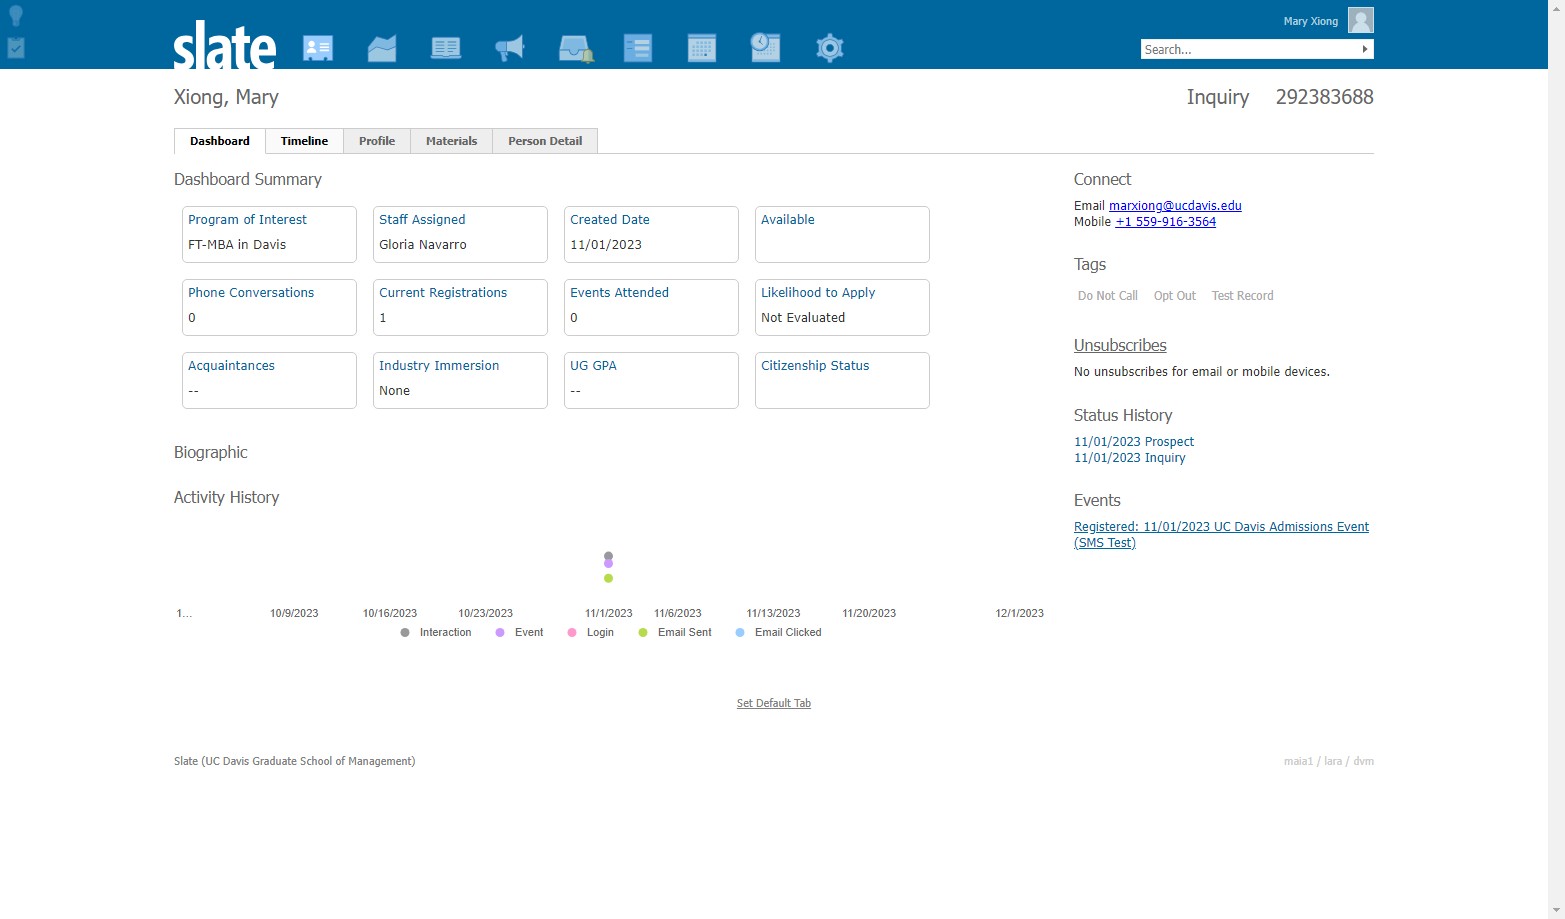Open the registered UC Davis Admissions Event link
The image size is (1565, 919).
click(1221, 535)
